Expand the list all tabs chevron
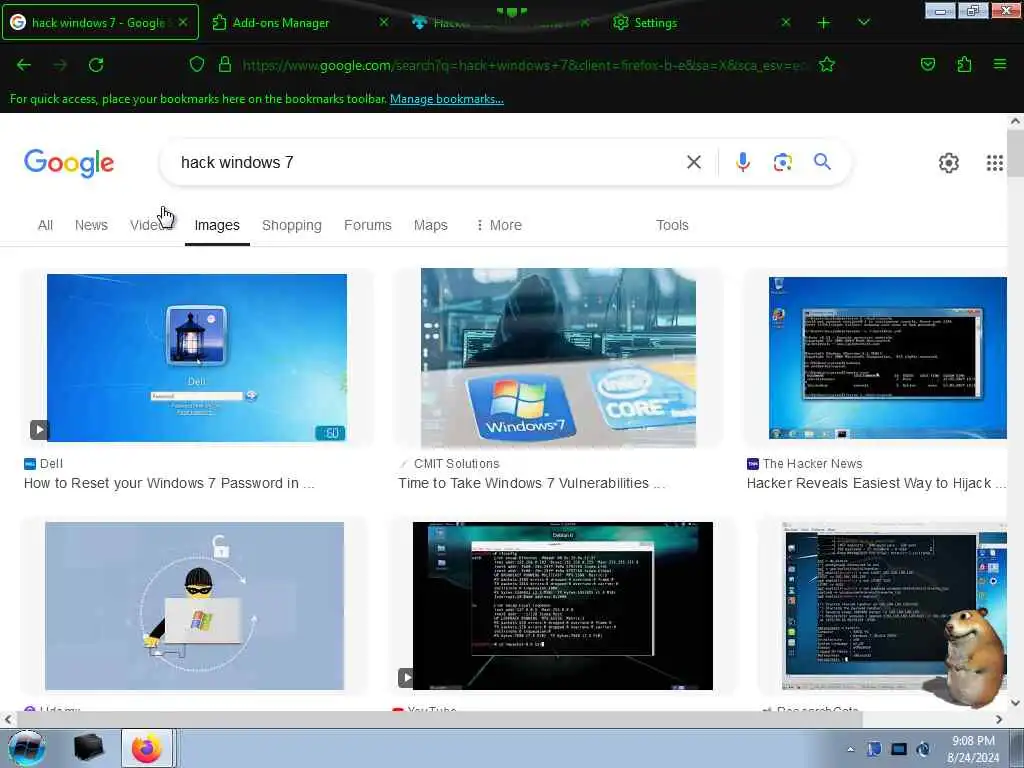Image resolution: width=1024 pixels, height=768 pixels. (x=863, y=23)
